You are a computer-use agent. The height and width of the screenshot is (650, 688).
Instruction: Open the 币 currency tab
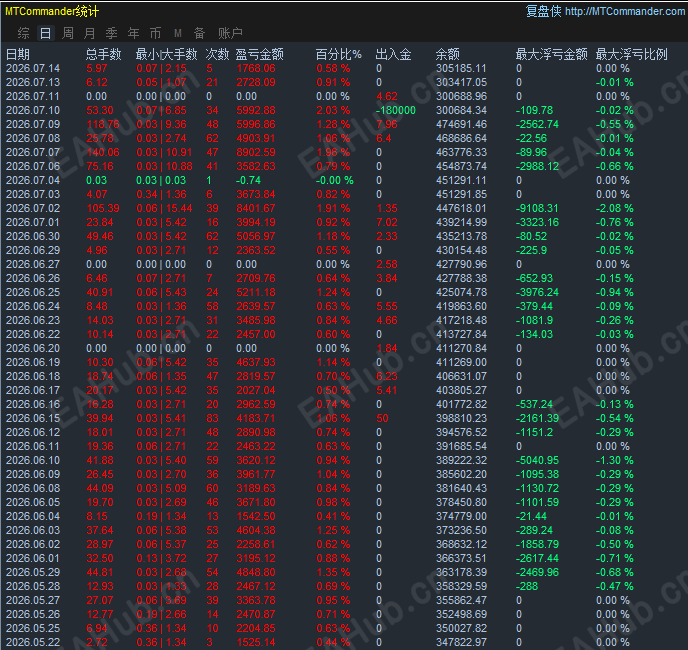tap(155, 33)
